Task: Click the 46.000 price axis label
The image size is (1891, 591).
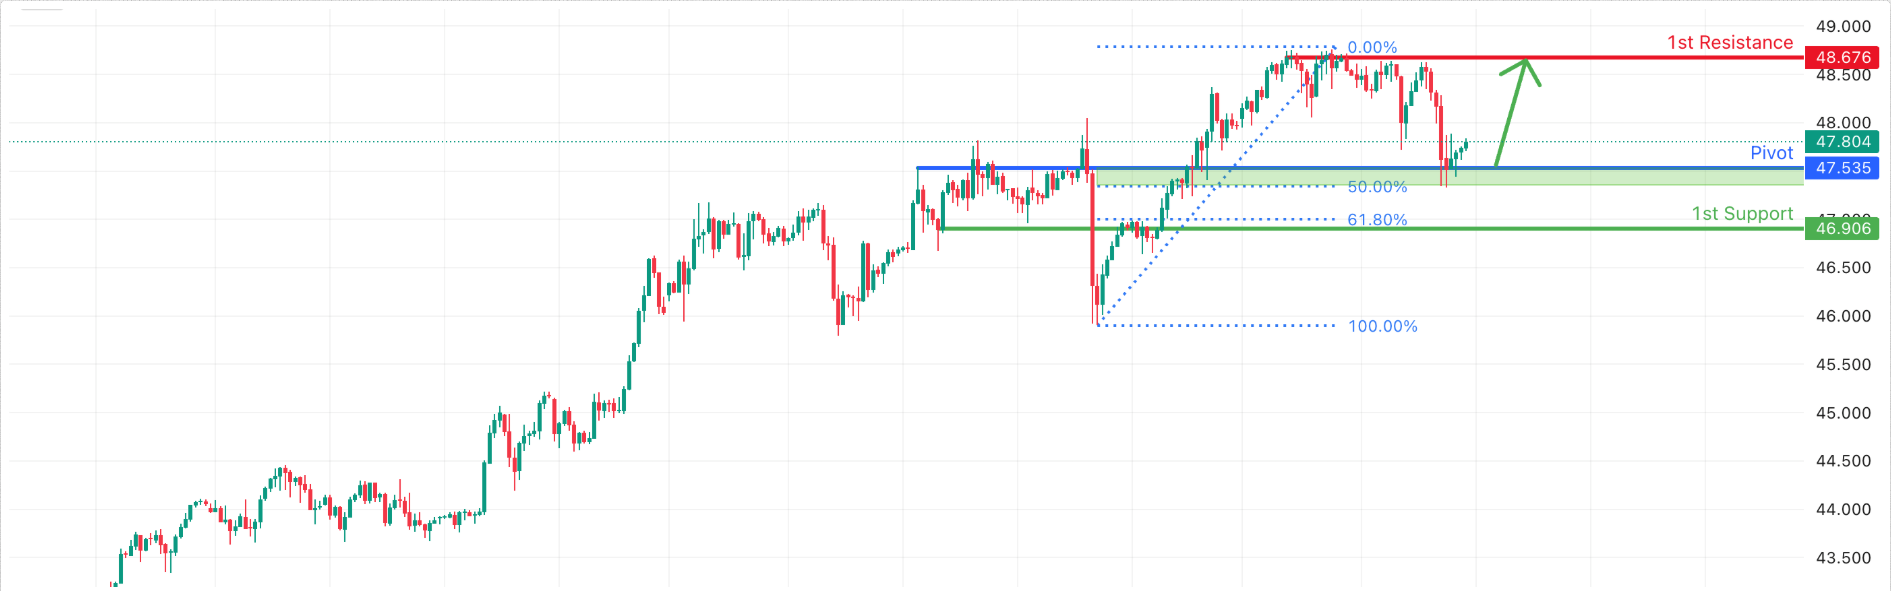Action: pyautogui.click(x=1843, y=316)
